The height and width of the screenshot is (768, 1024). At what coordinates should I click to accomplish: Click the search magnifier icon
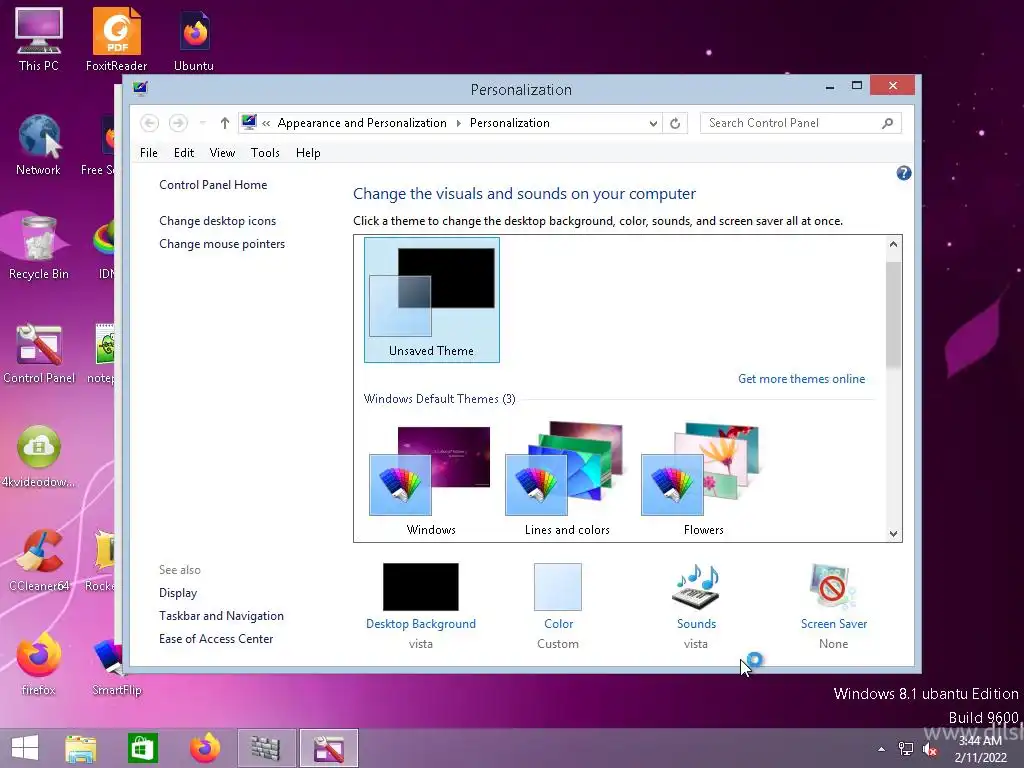(887, 123)
